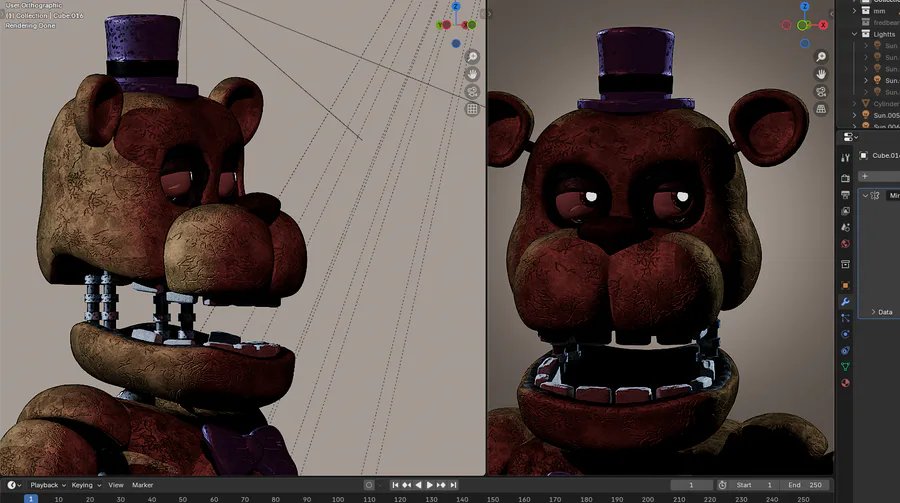Screen dimensions: 900x503
Task: Click green Y axis on right viewport gizmo
Action: tap(802, 25)
